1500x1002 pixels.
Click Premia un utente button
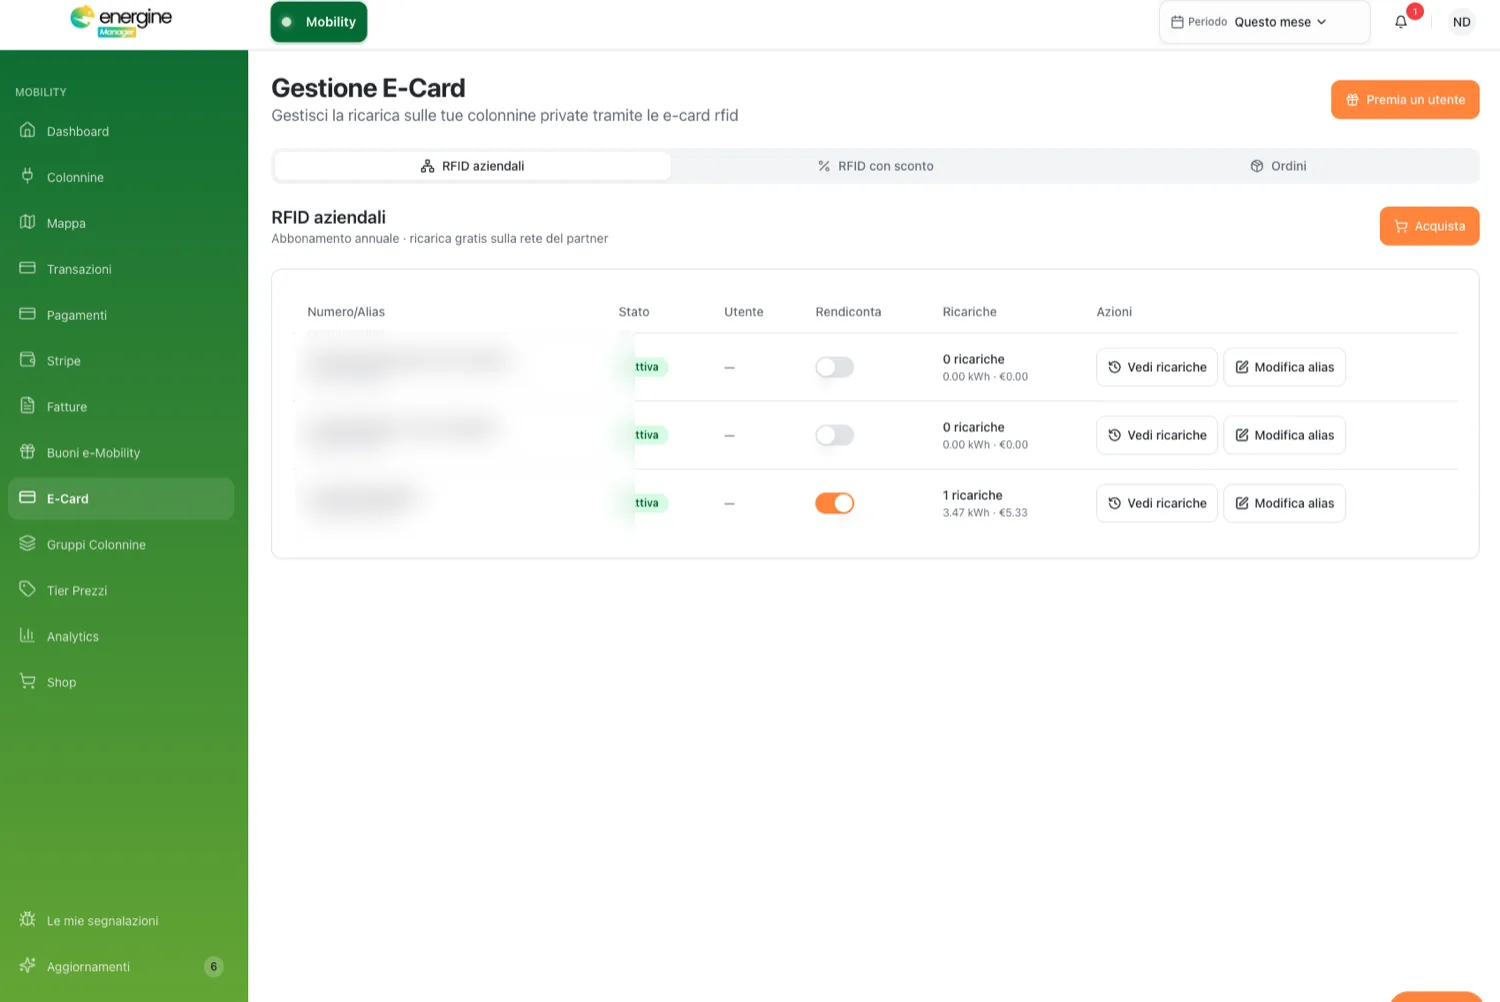pos(1405,100)
